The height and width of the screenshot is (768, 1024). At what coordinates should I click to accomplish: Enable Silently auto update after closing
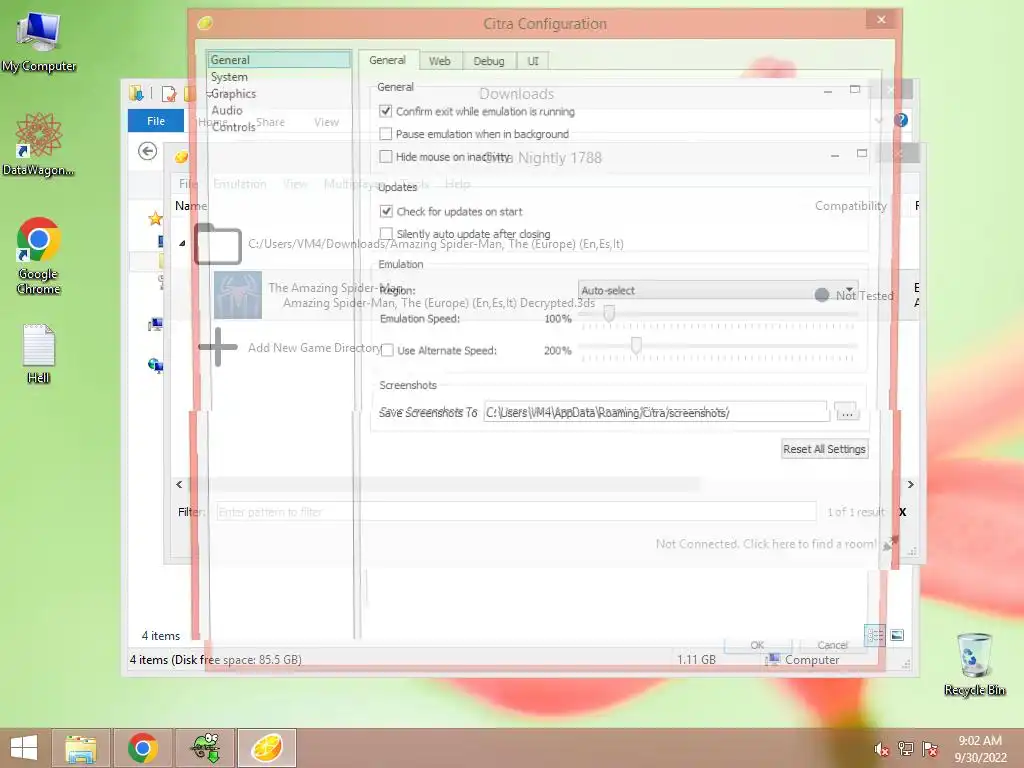pos(387,234)
